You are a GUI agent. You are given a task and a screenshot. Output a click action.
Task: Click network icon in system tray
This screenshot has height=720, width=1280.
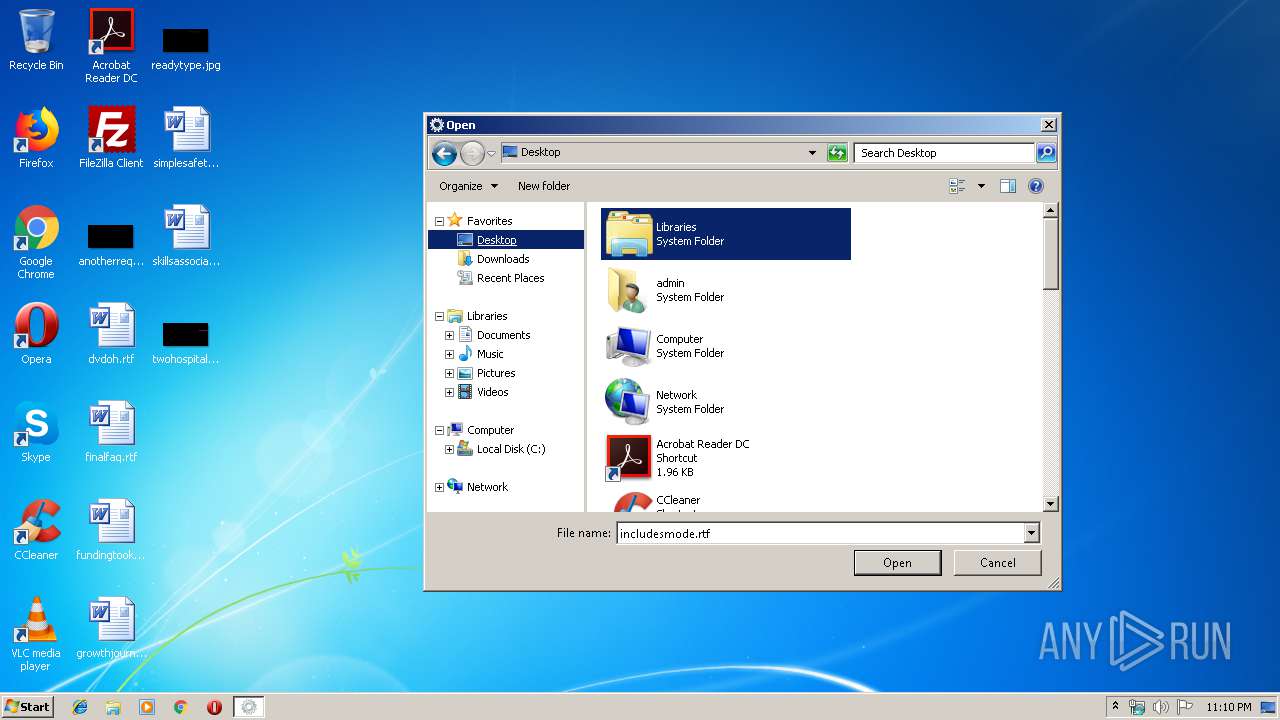click(1137, 707)
